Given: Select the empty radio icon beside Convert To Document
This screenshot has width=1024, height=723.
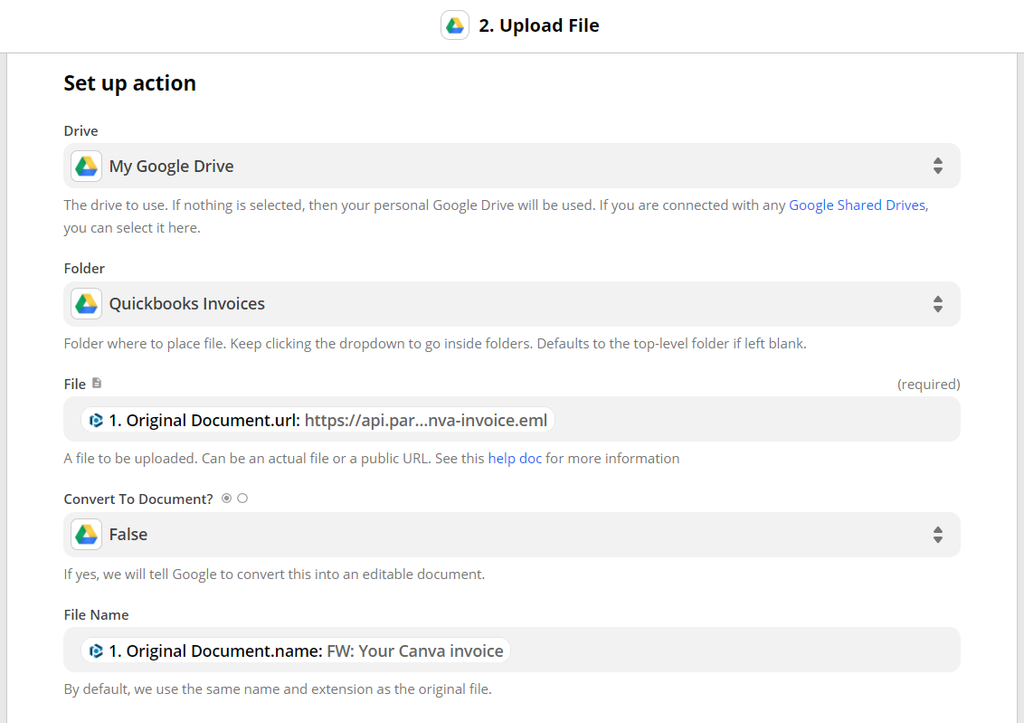Looking at the screenshot, I should tap(242, 498).
